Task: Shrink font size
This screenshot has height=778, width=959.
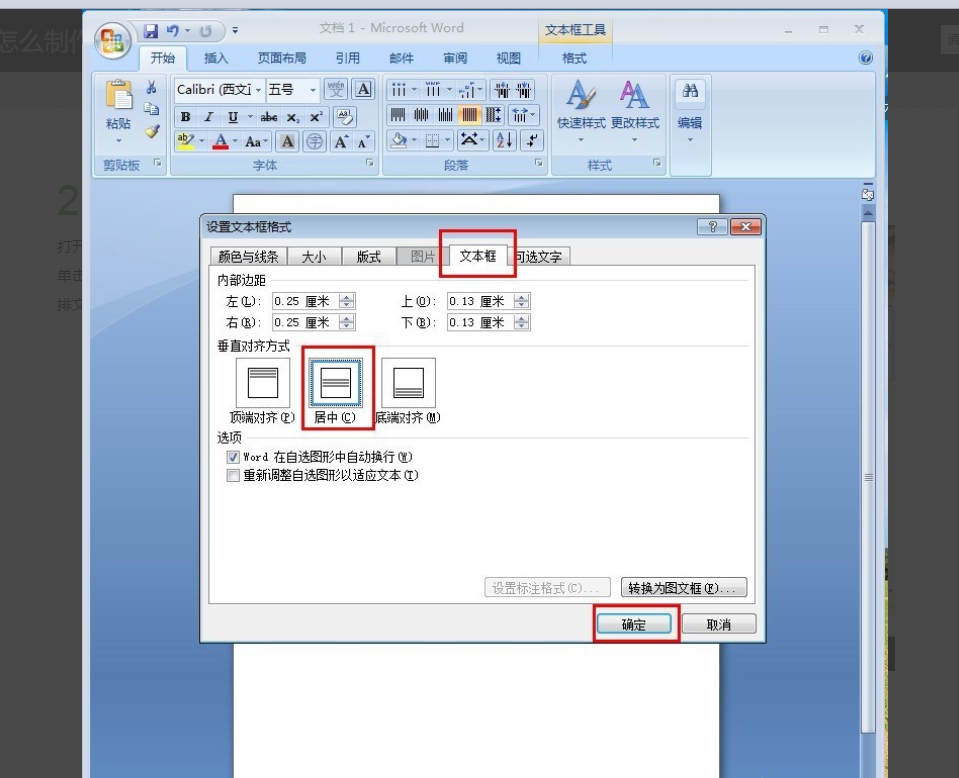Action: tap(364, 142)
